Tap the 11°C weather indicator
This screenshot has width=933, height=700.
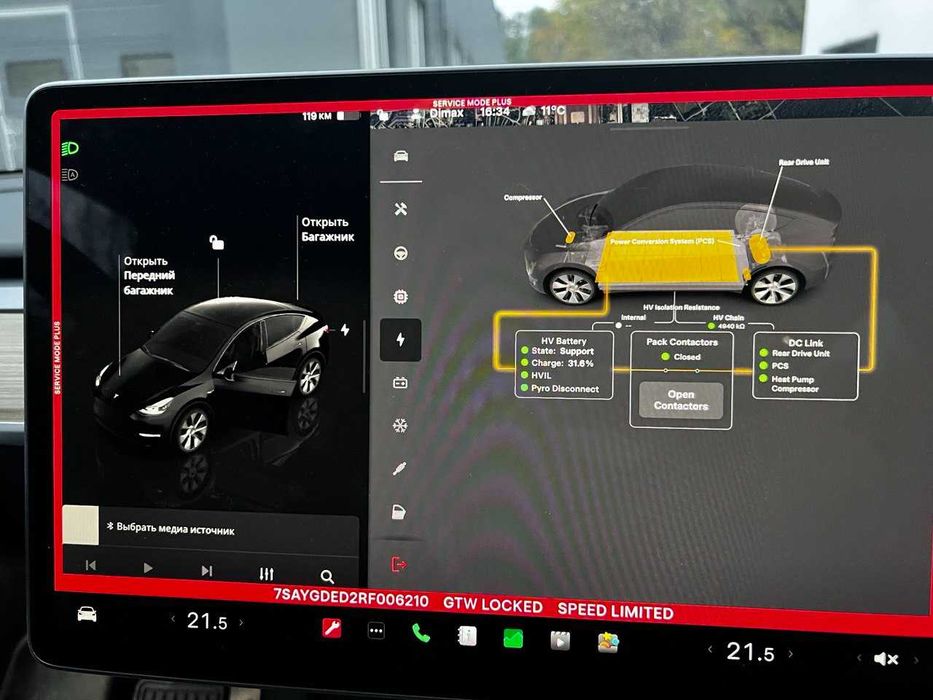[544, 111]
